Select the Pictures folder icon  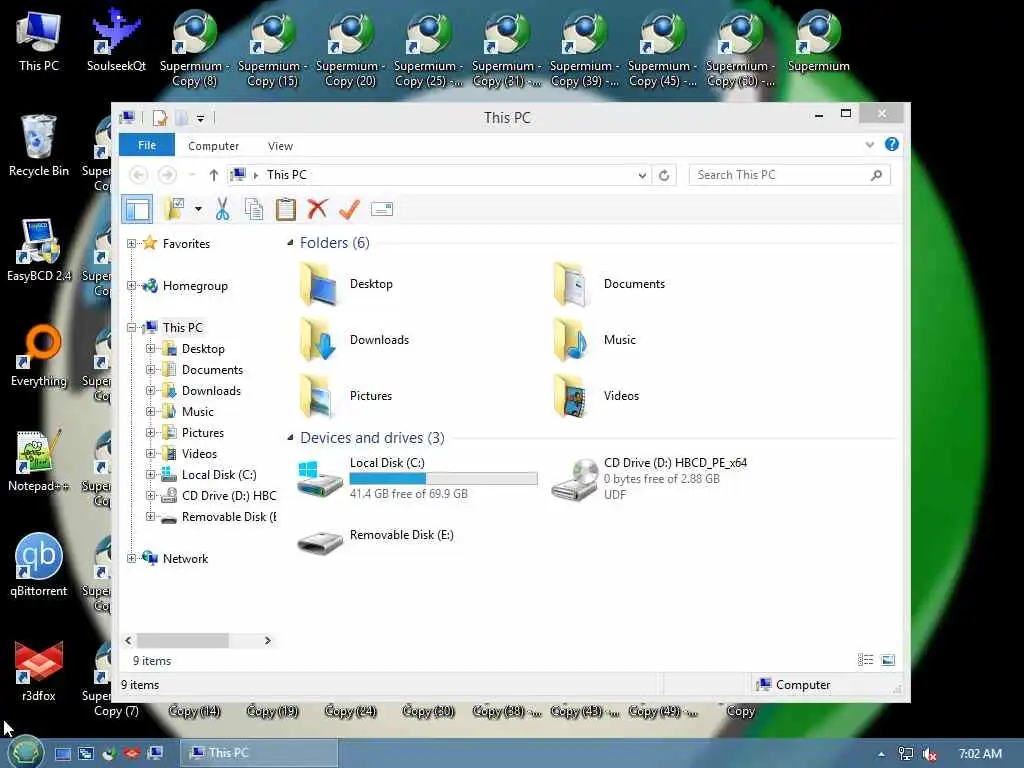[x=319, y=396]
